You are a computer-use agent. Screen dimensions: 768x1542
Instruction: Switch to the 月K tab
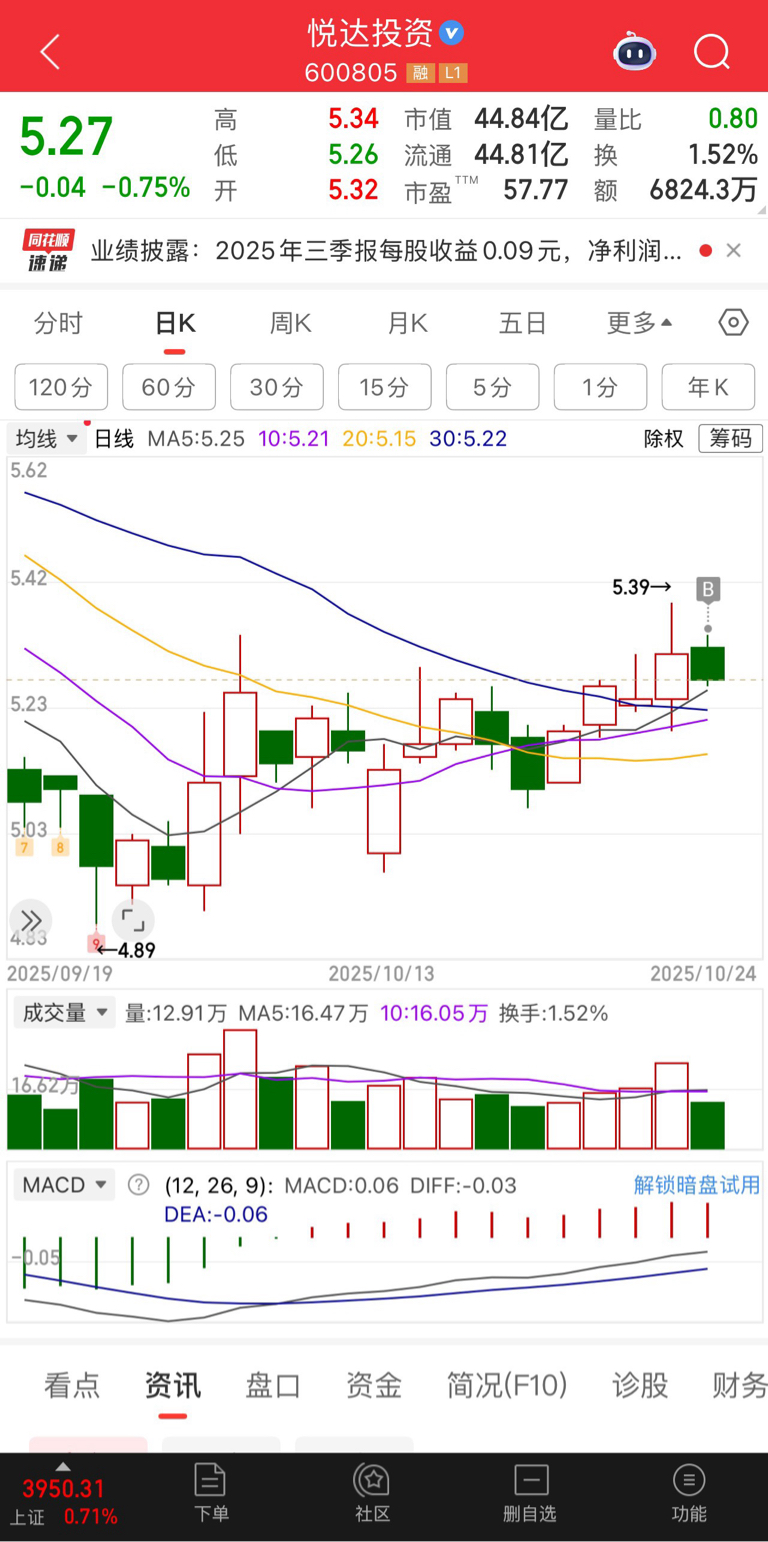pyautogui.click(x=408, y=323)
